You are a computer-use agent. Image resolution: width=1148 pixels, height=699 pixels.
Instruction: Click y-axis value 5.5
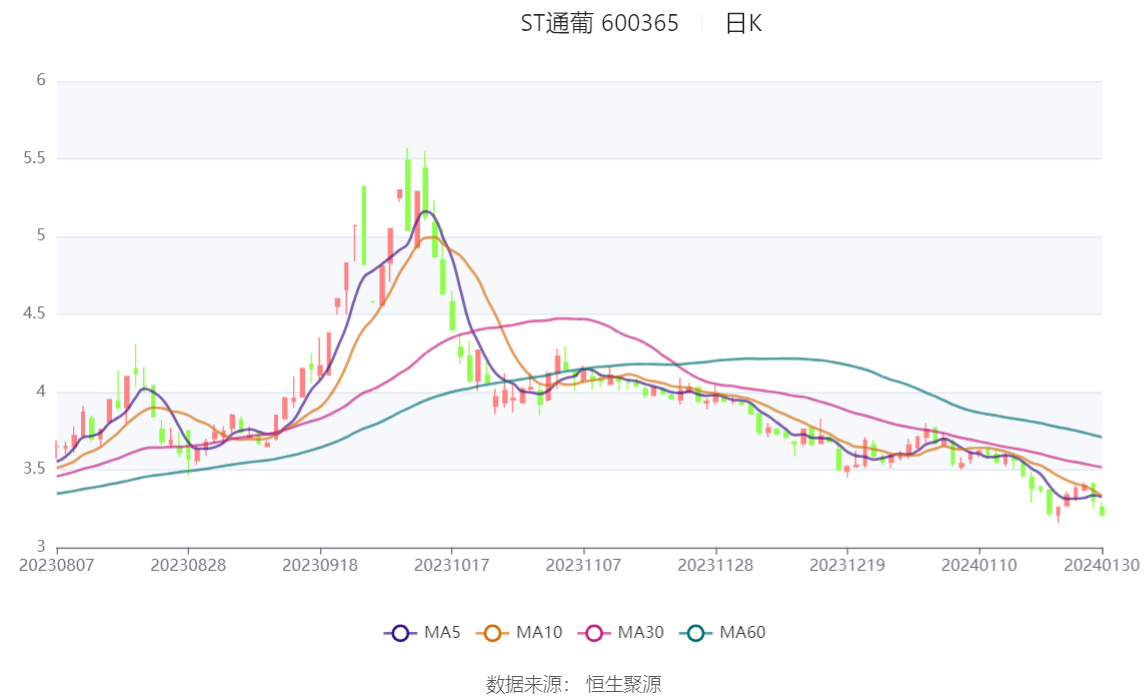pyautogui.click(x=34, y=158)
